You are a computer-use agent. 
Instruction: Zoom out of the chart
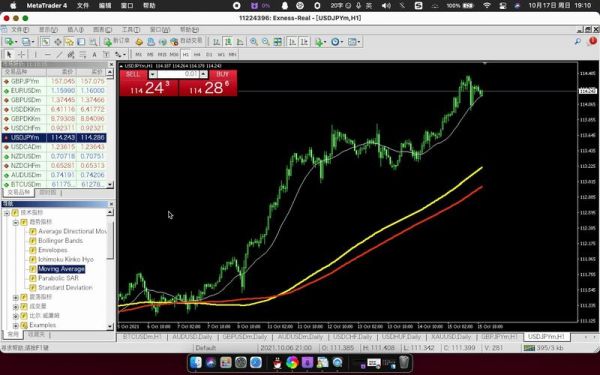pos(265,42)
